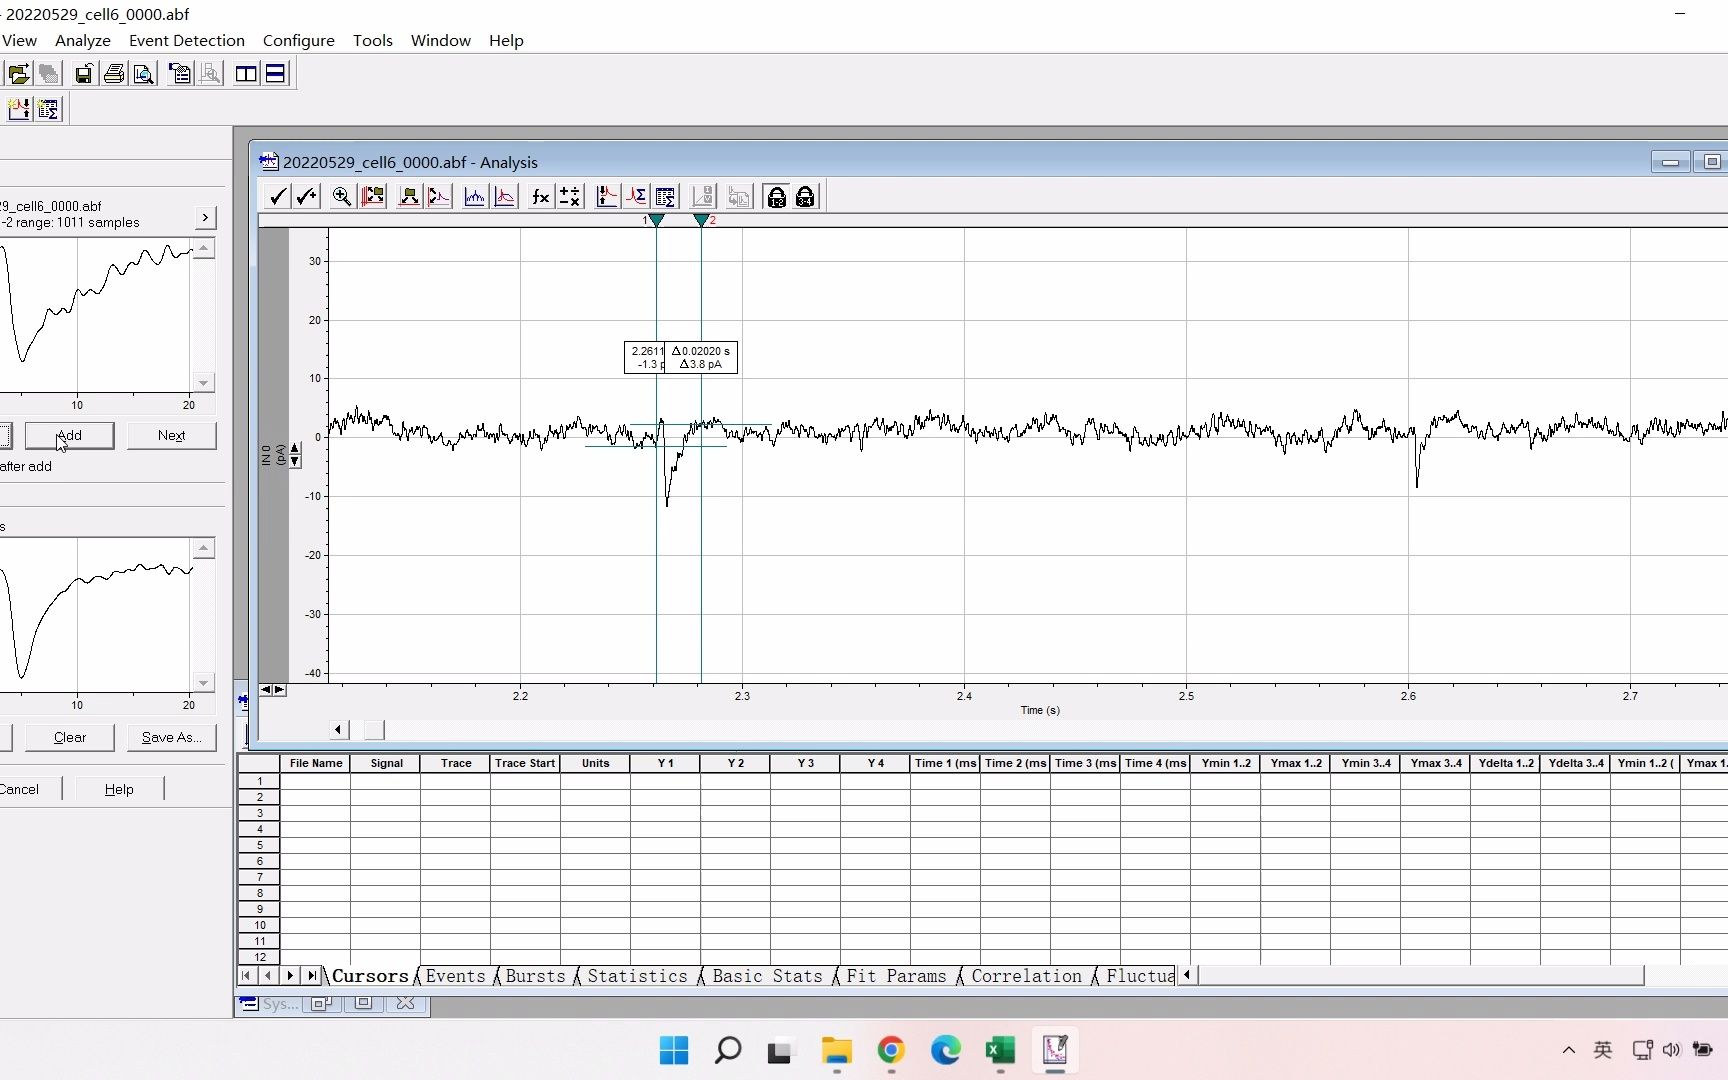Open Print Preview from main toolbar
Screen dimensions: 1728x1080
pyautogui.click(x=144, y=74)
